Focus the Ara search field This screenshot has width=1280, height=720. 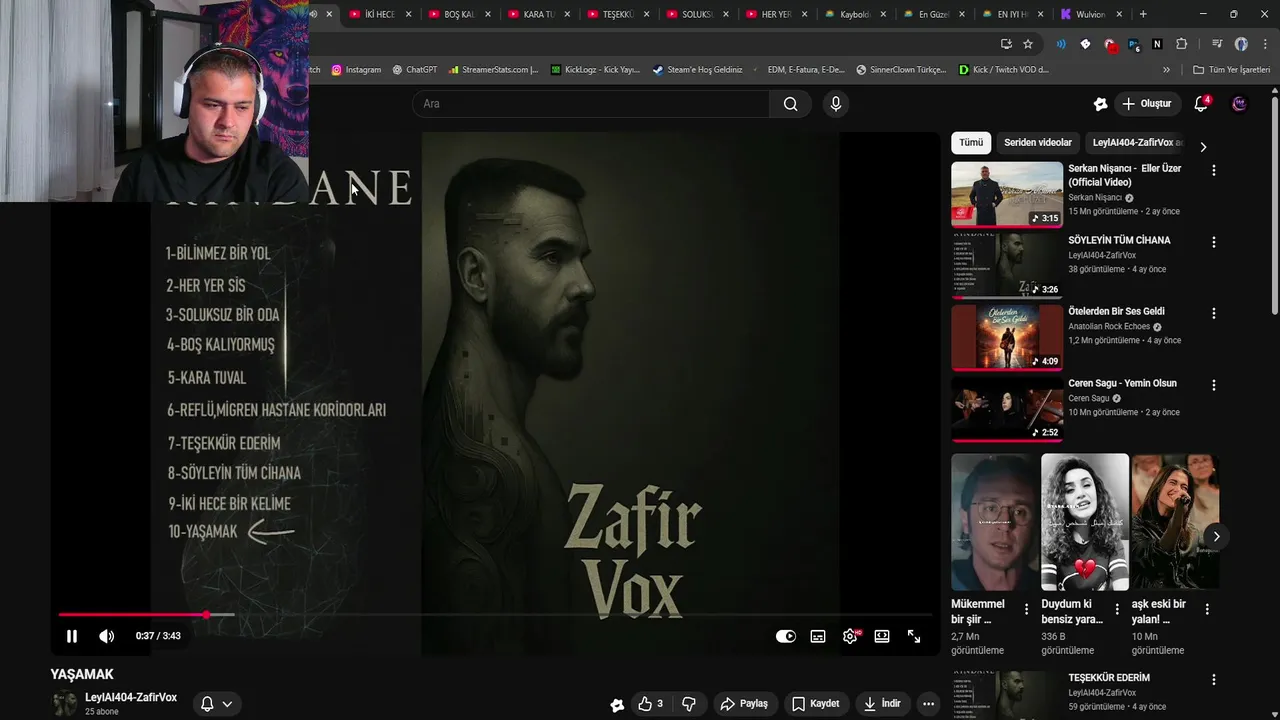(591, 104)
